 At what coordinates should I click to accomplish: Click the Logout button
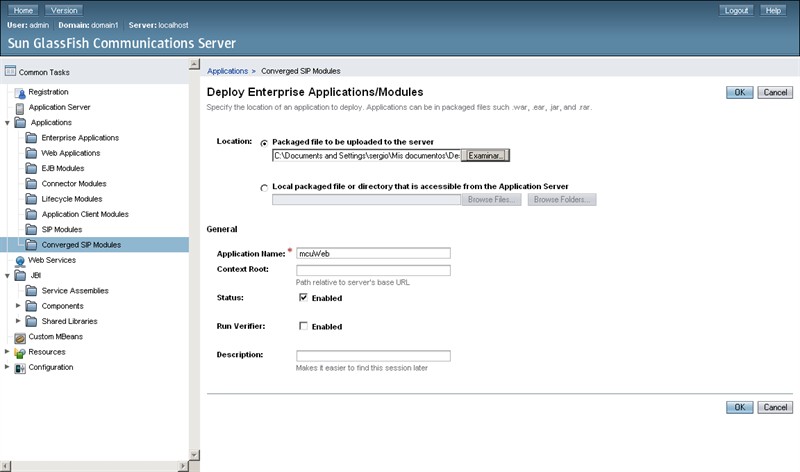[736, 10]
